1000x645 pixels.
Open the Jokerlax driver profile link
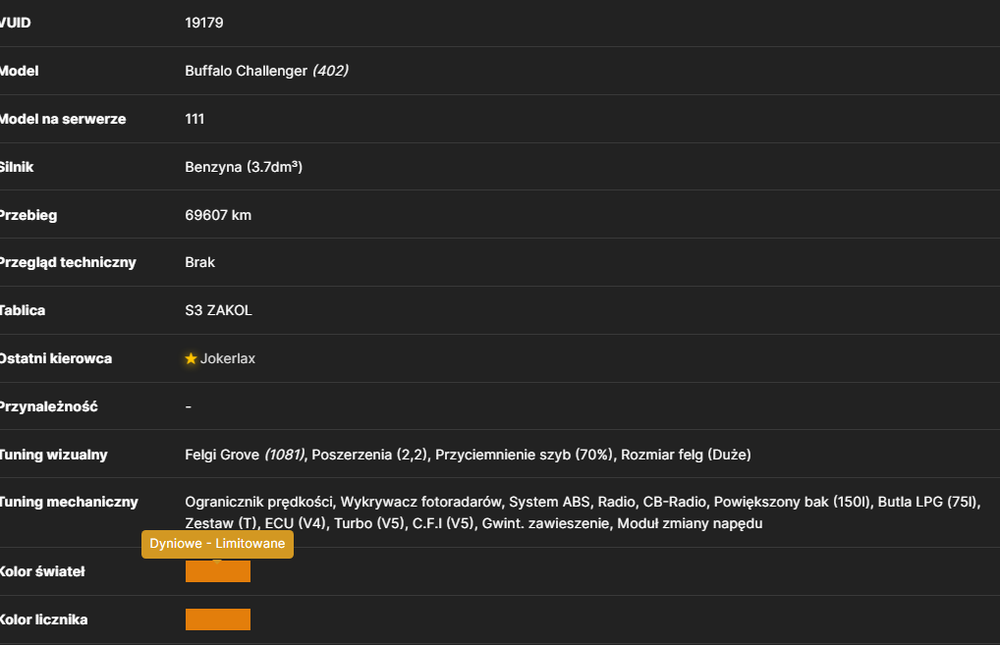(228, 359)
